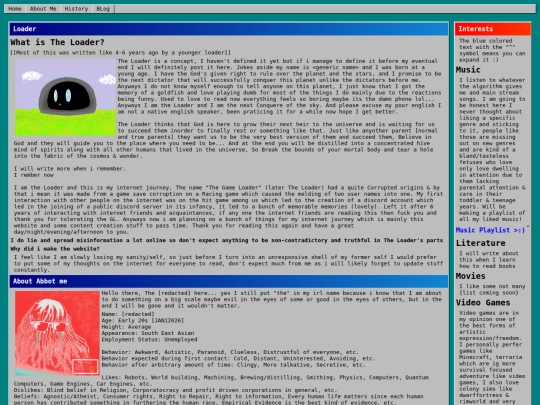The height and width of the screenshot is (405, 540).
Task: Expand the Music Playlist link
Action: pos(490,230)
